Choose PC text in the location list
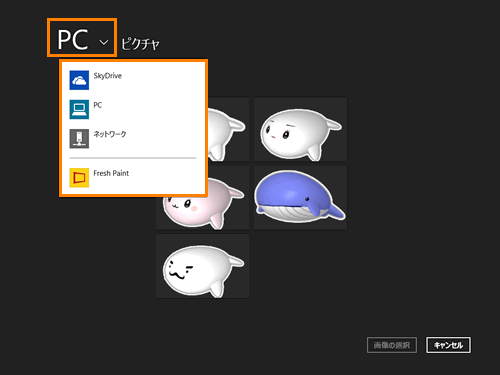The height and width of the screenshot is (375, 500). (x=98, y=105)
